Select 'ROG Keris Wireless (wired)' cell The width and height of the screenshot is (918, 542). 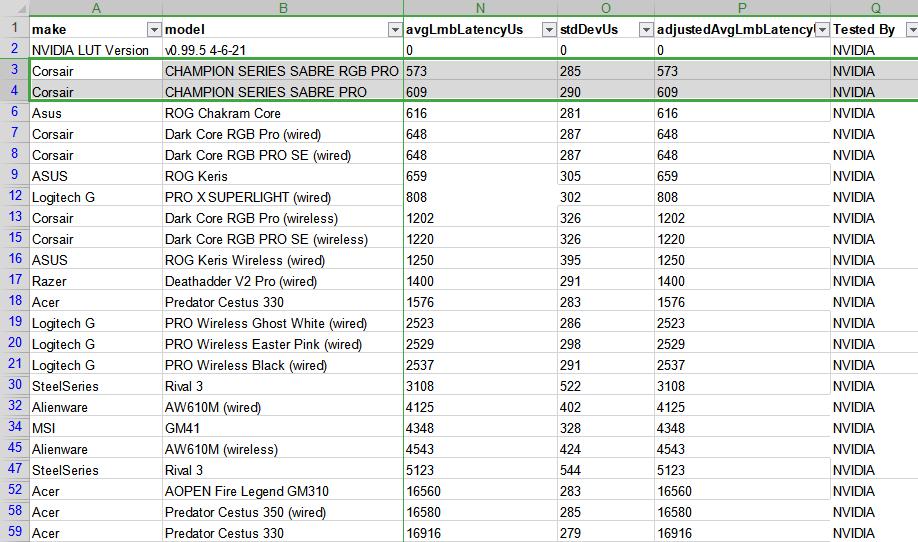point(283,260)
